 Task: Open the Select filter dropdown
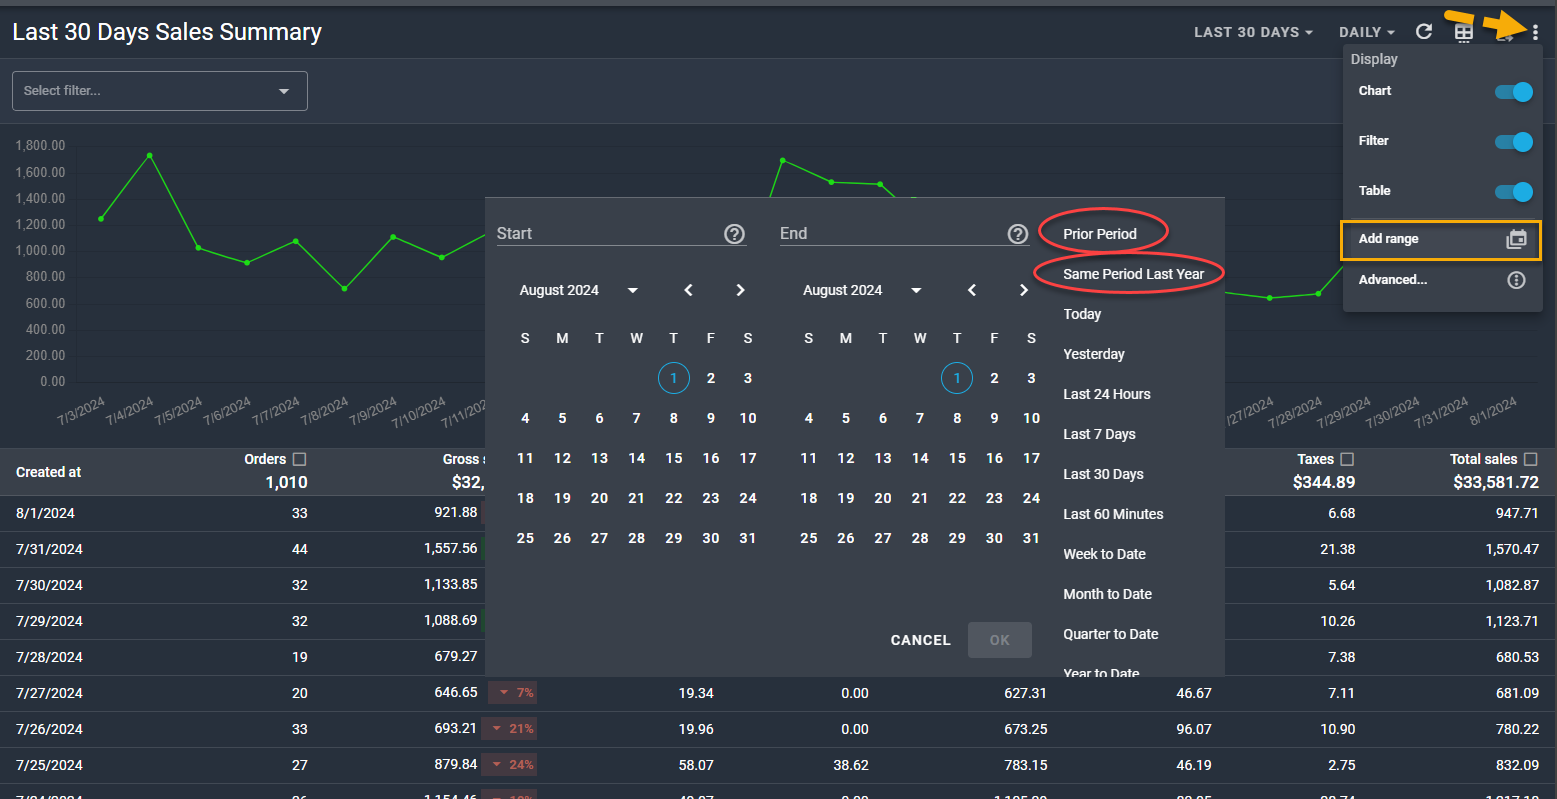click(160, 91)
